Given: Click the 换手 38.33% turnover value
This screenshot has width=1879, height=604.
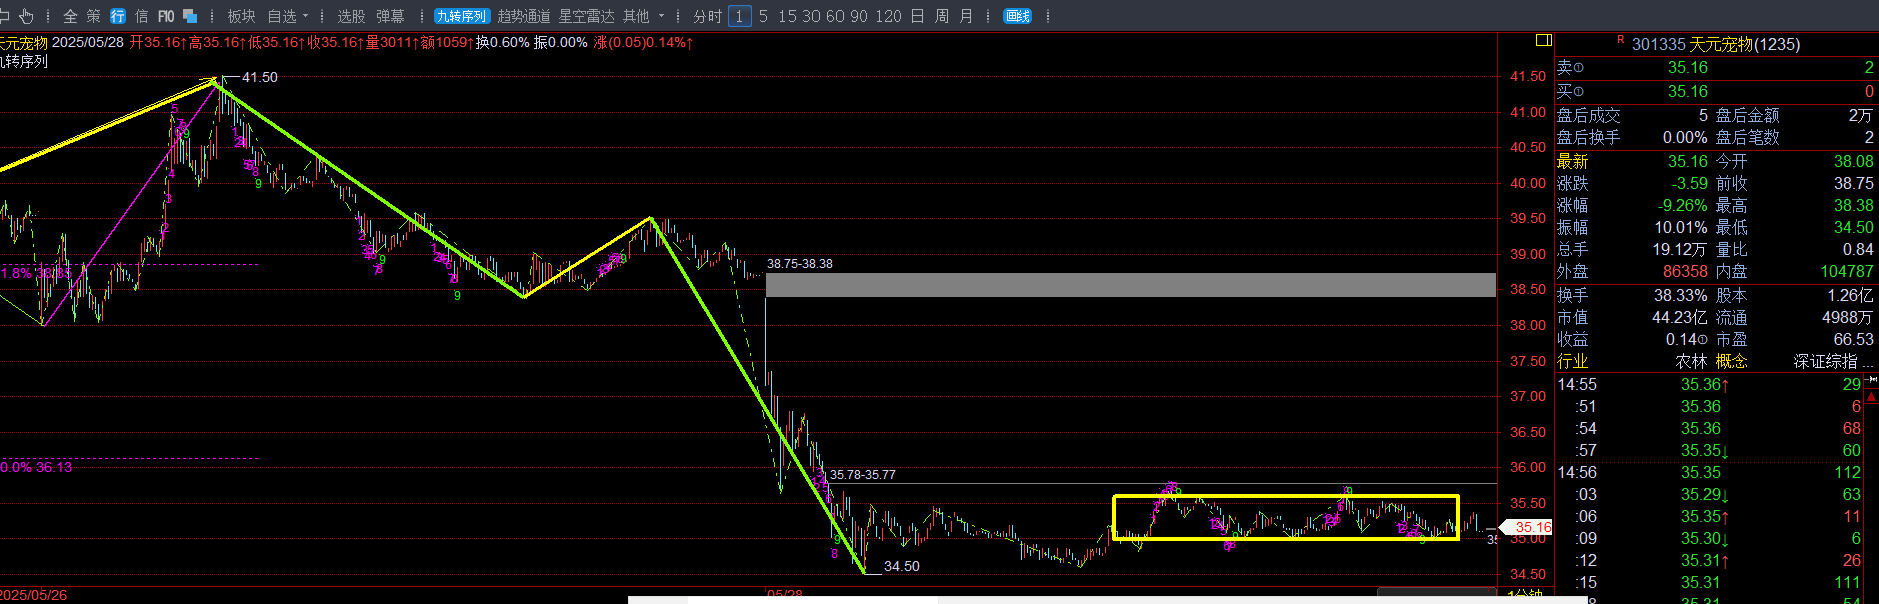Looking at the screenshot, I should click(x=1681, y=295).
